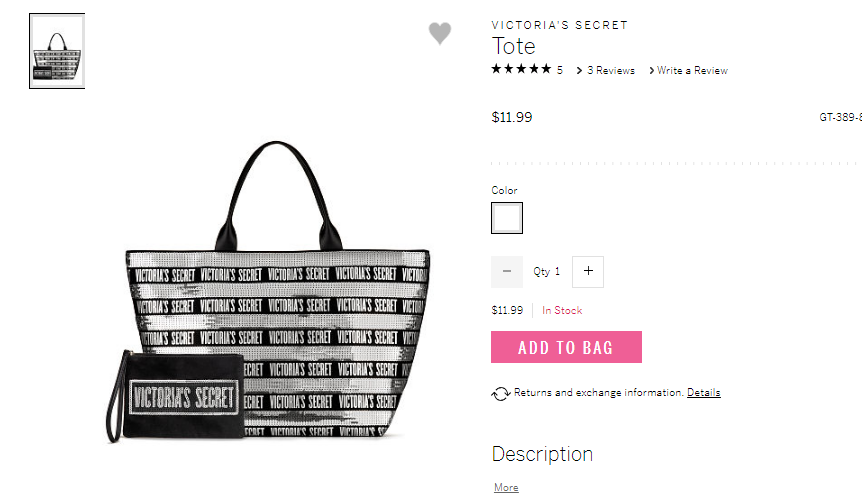862x500 pixels.
Task: Add tote to favorites with heart icon
Action: click(440, 33)
